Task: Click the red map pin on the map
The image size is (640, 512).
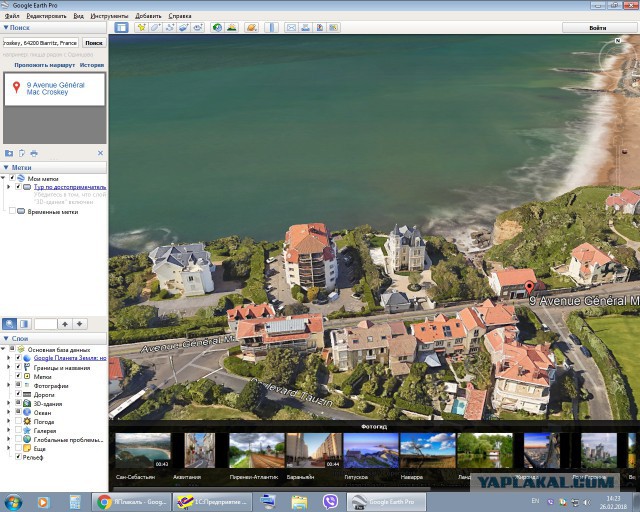Action: (x=529, y=287)
